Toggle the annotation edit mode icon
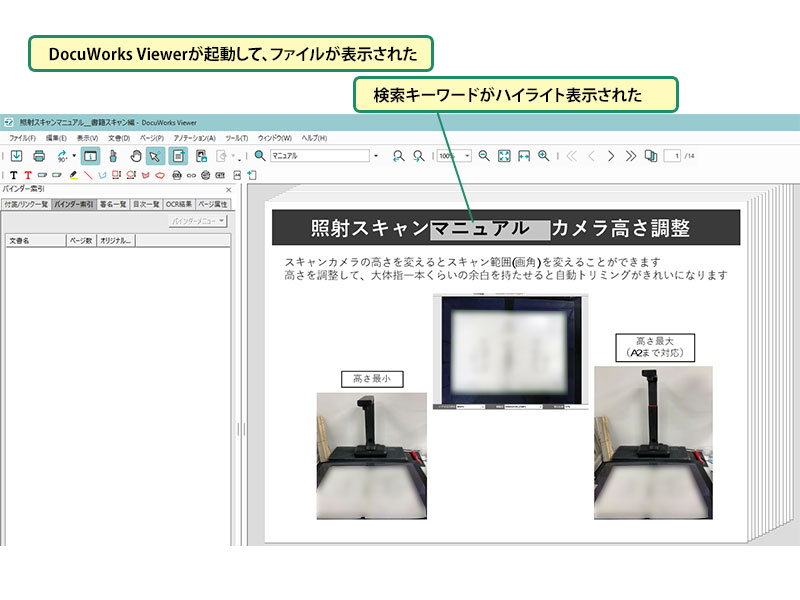Viewport: 800px width, 600px height. pos(179,156)
